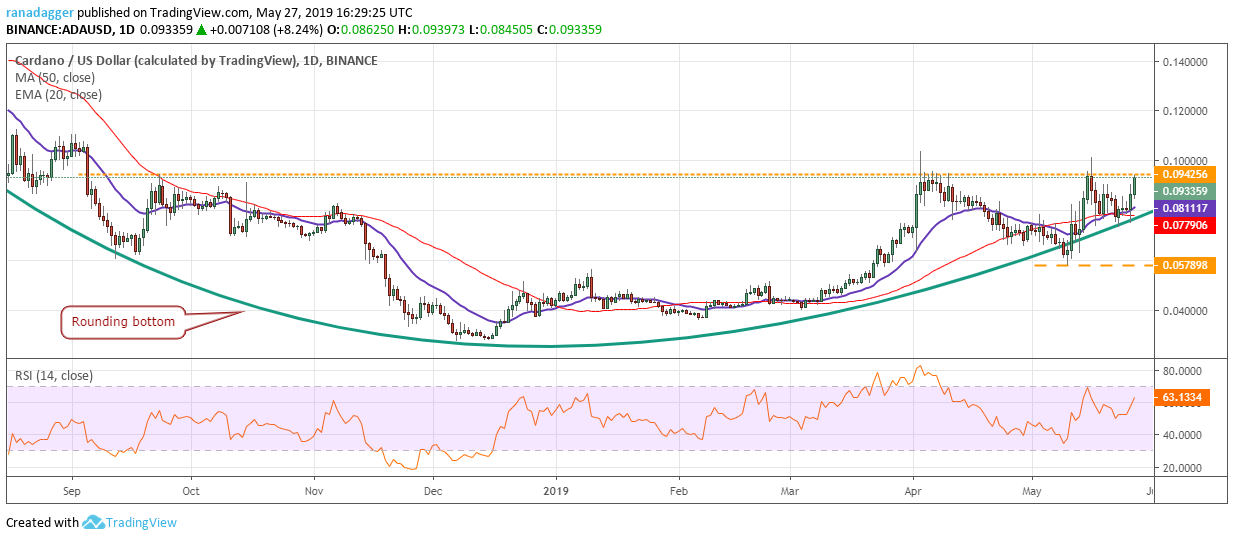The height and width of the screenshot is (540, 1234).
Task: Click the 0.040000 price axis label
Action: click(1183, 310)
